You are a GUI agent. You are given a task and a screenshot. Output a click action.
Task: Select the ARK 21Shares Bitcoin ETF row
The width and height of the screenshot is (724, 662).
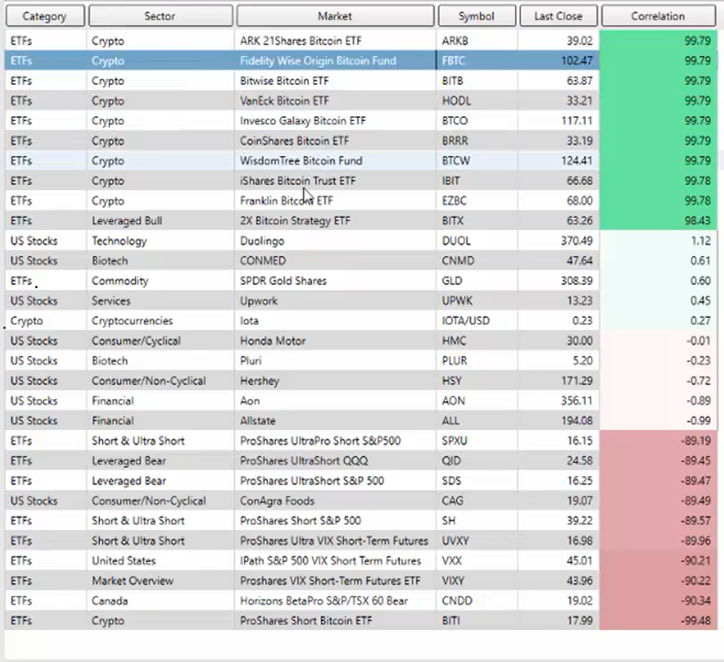coord(303,41)
